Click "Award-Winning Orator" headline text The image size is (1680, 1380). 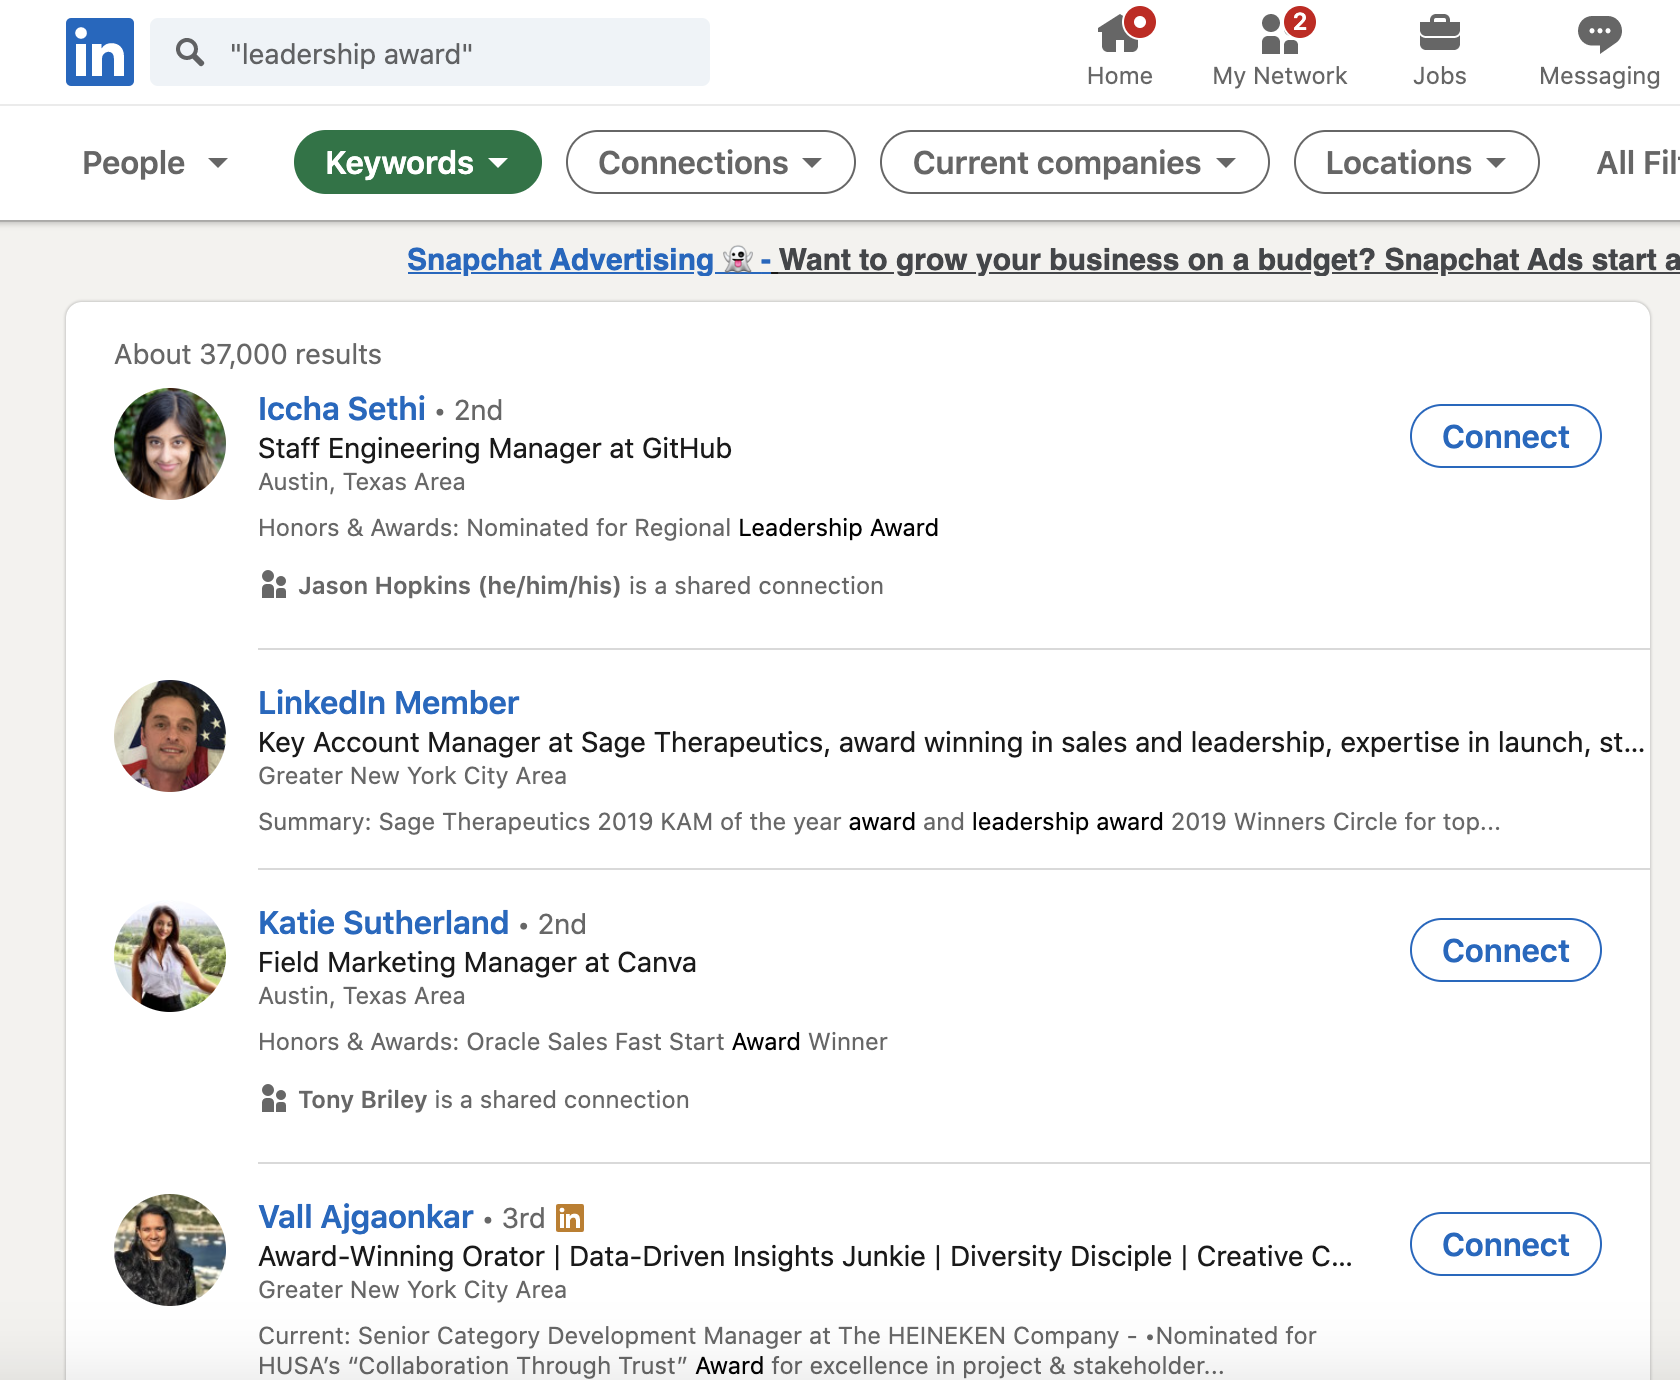click(x=401, y=1256)
